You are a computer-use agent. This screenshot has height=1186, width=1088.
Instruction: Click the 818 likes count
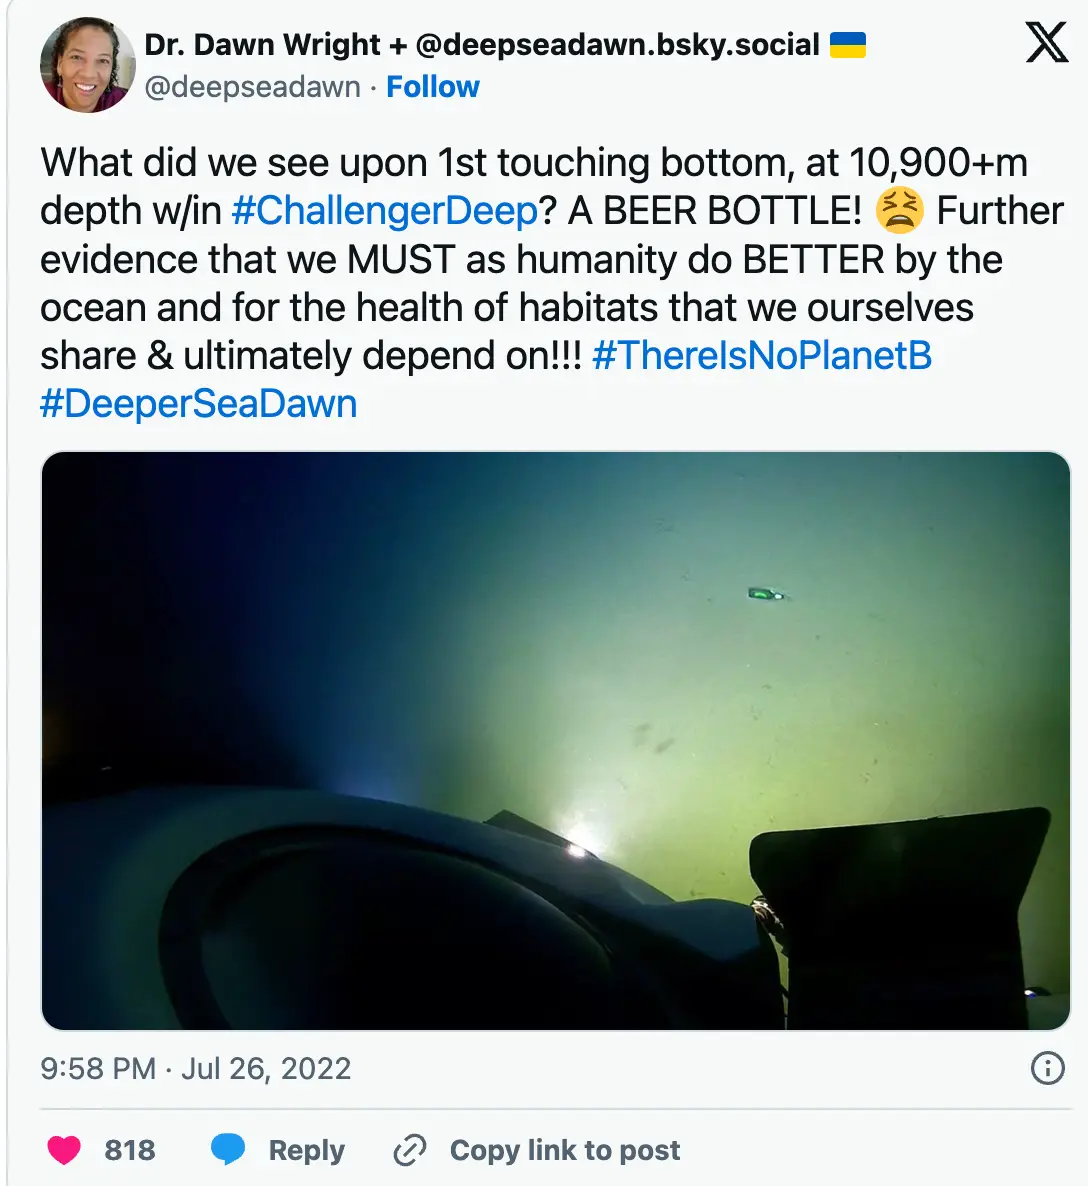point(128,1150)
